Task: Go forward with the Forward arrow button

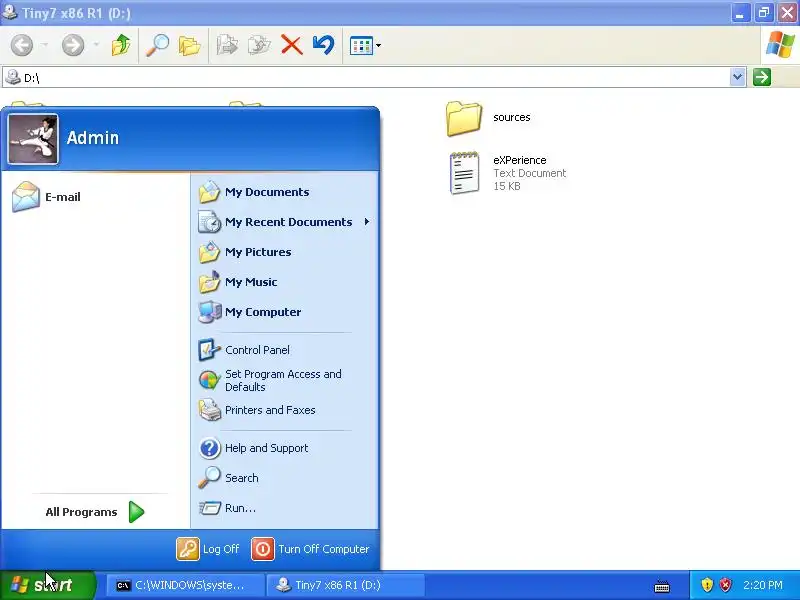Action: click(73, 45)
